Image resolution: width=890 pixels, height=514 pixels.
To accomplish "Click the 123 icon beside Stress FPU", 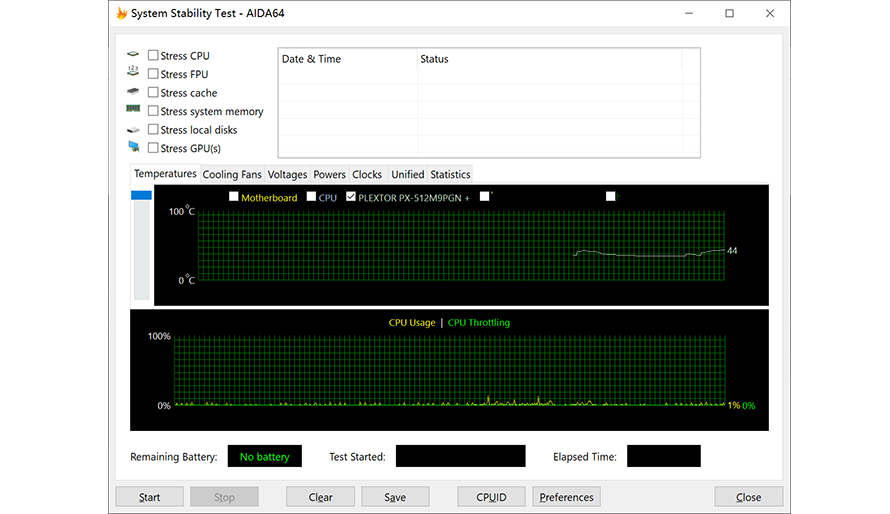I will click(x=133, y=73).
